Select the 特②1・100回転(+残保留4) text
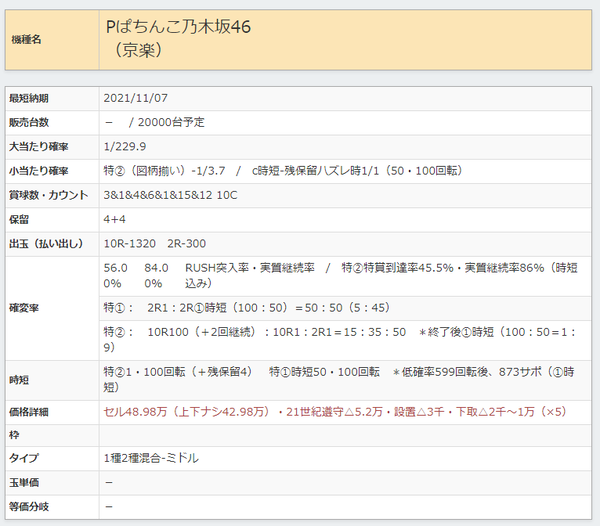The height and width of the screenshot is (526, 600). 178,372
